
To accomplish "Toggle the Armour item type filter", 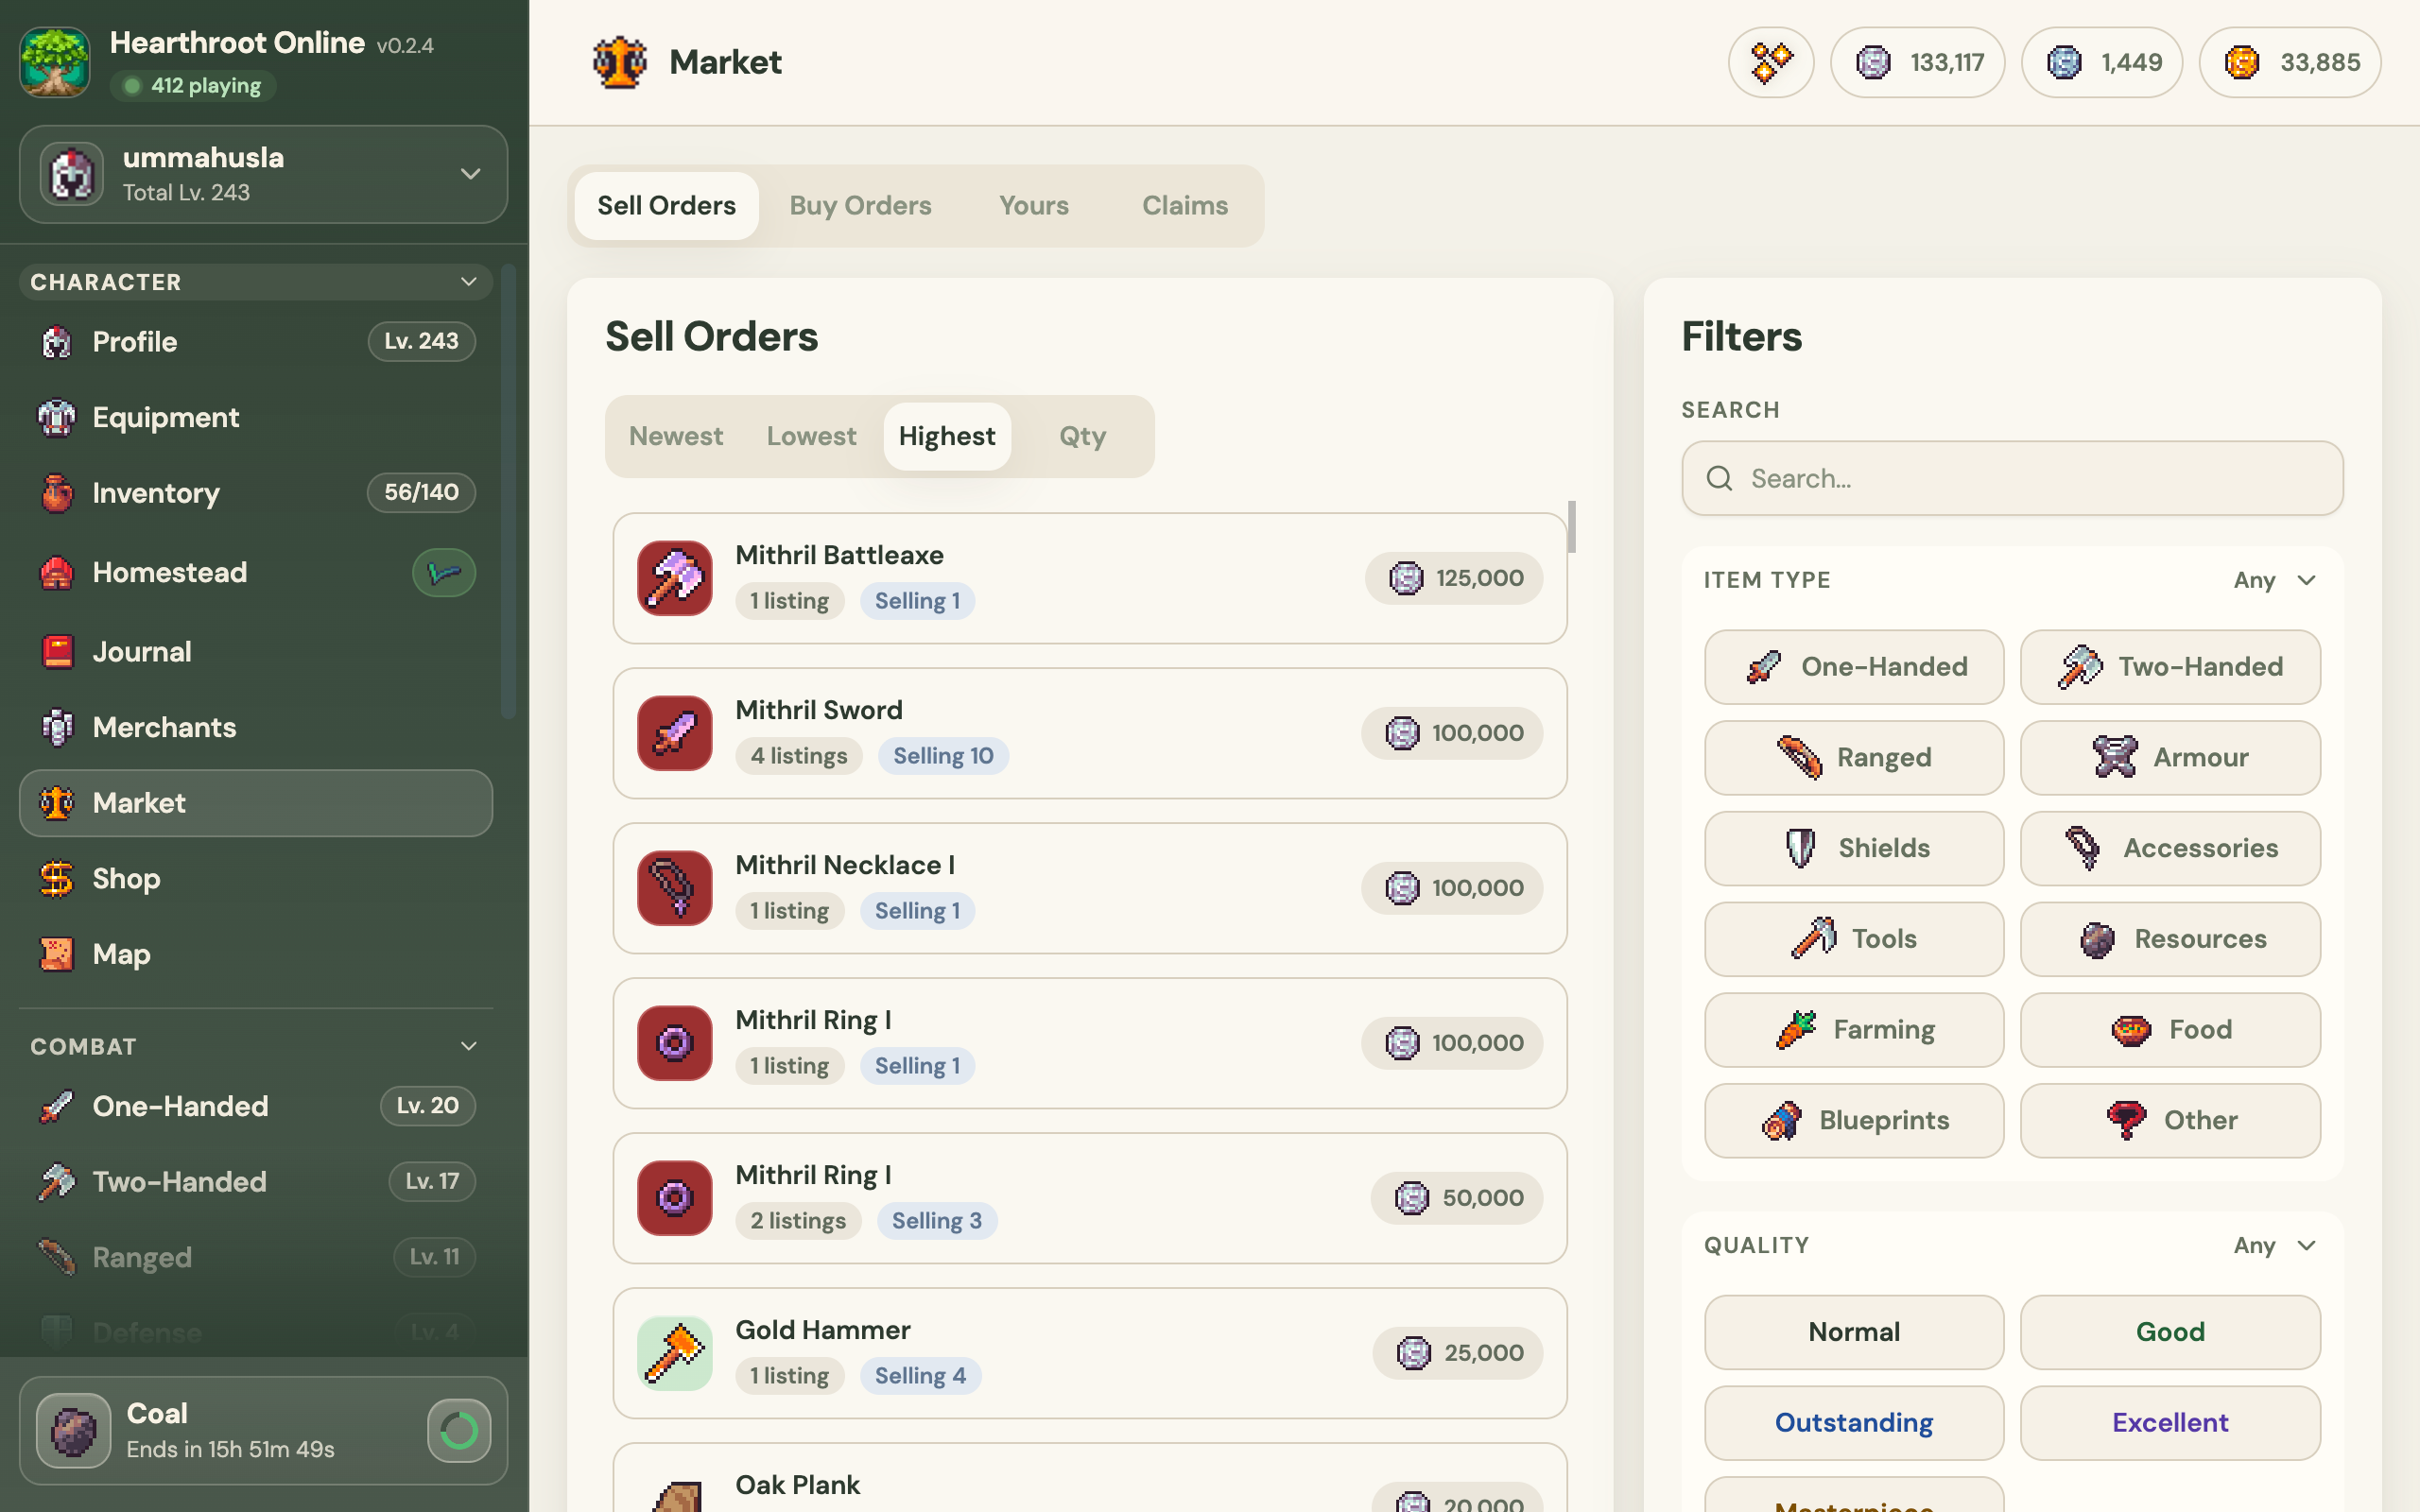I will (2170, 758).
